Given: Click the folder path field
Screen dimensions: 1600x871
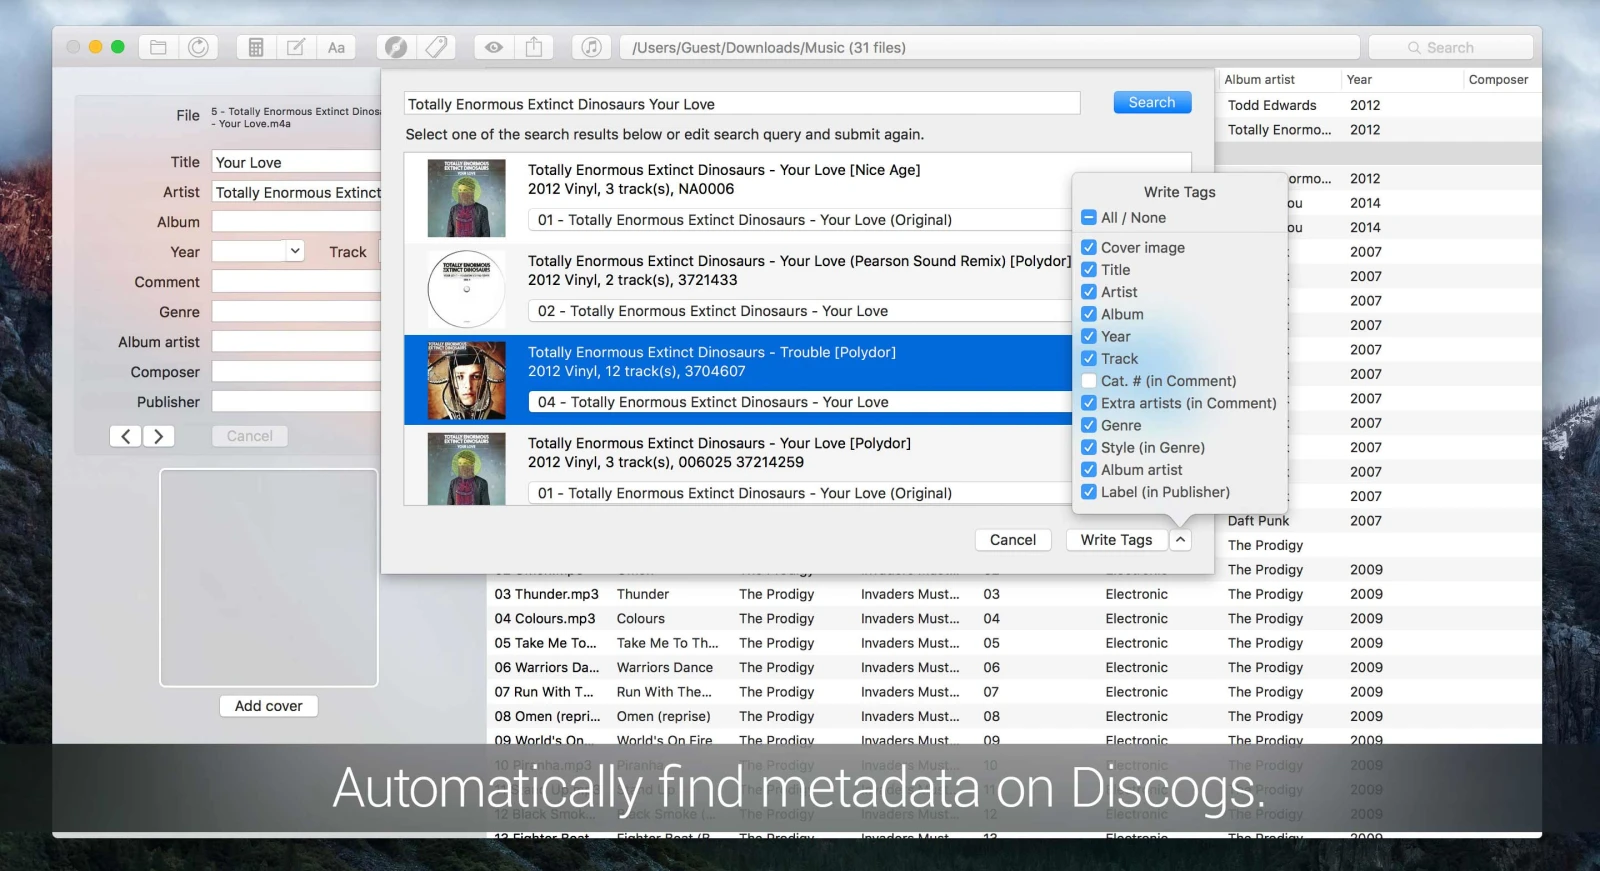Looking at the screenshot, I should [x=990, y=47].
